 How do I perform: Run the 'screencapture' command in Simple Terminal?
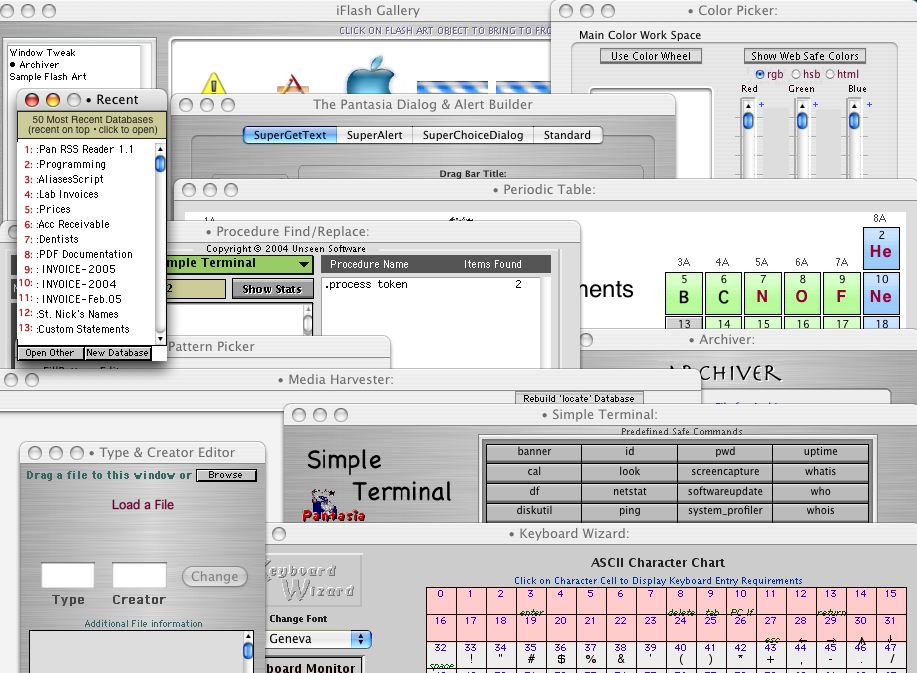click(x=725, y=472)
